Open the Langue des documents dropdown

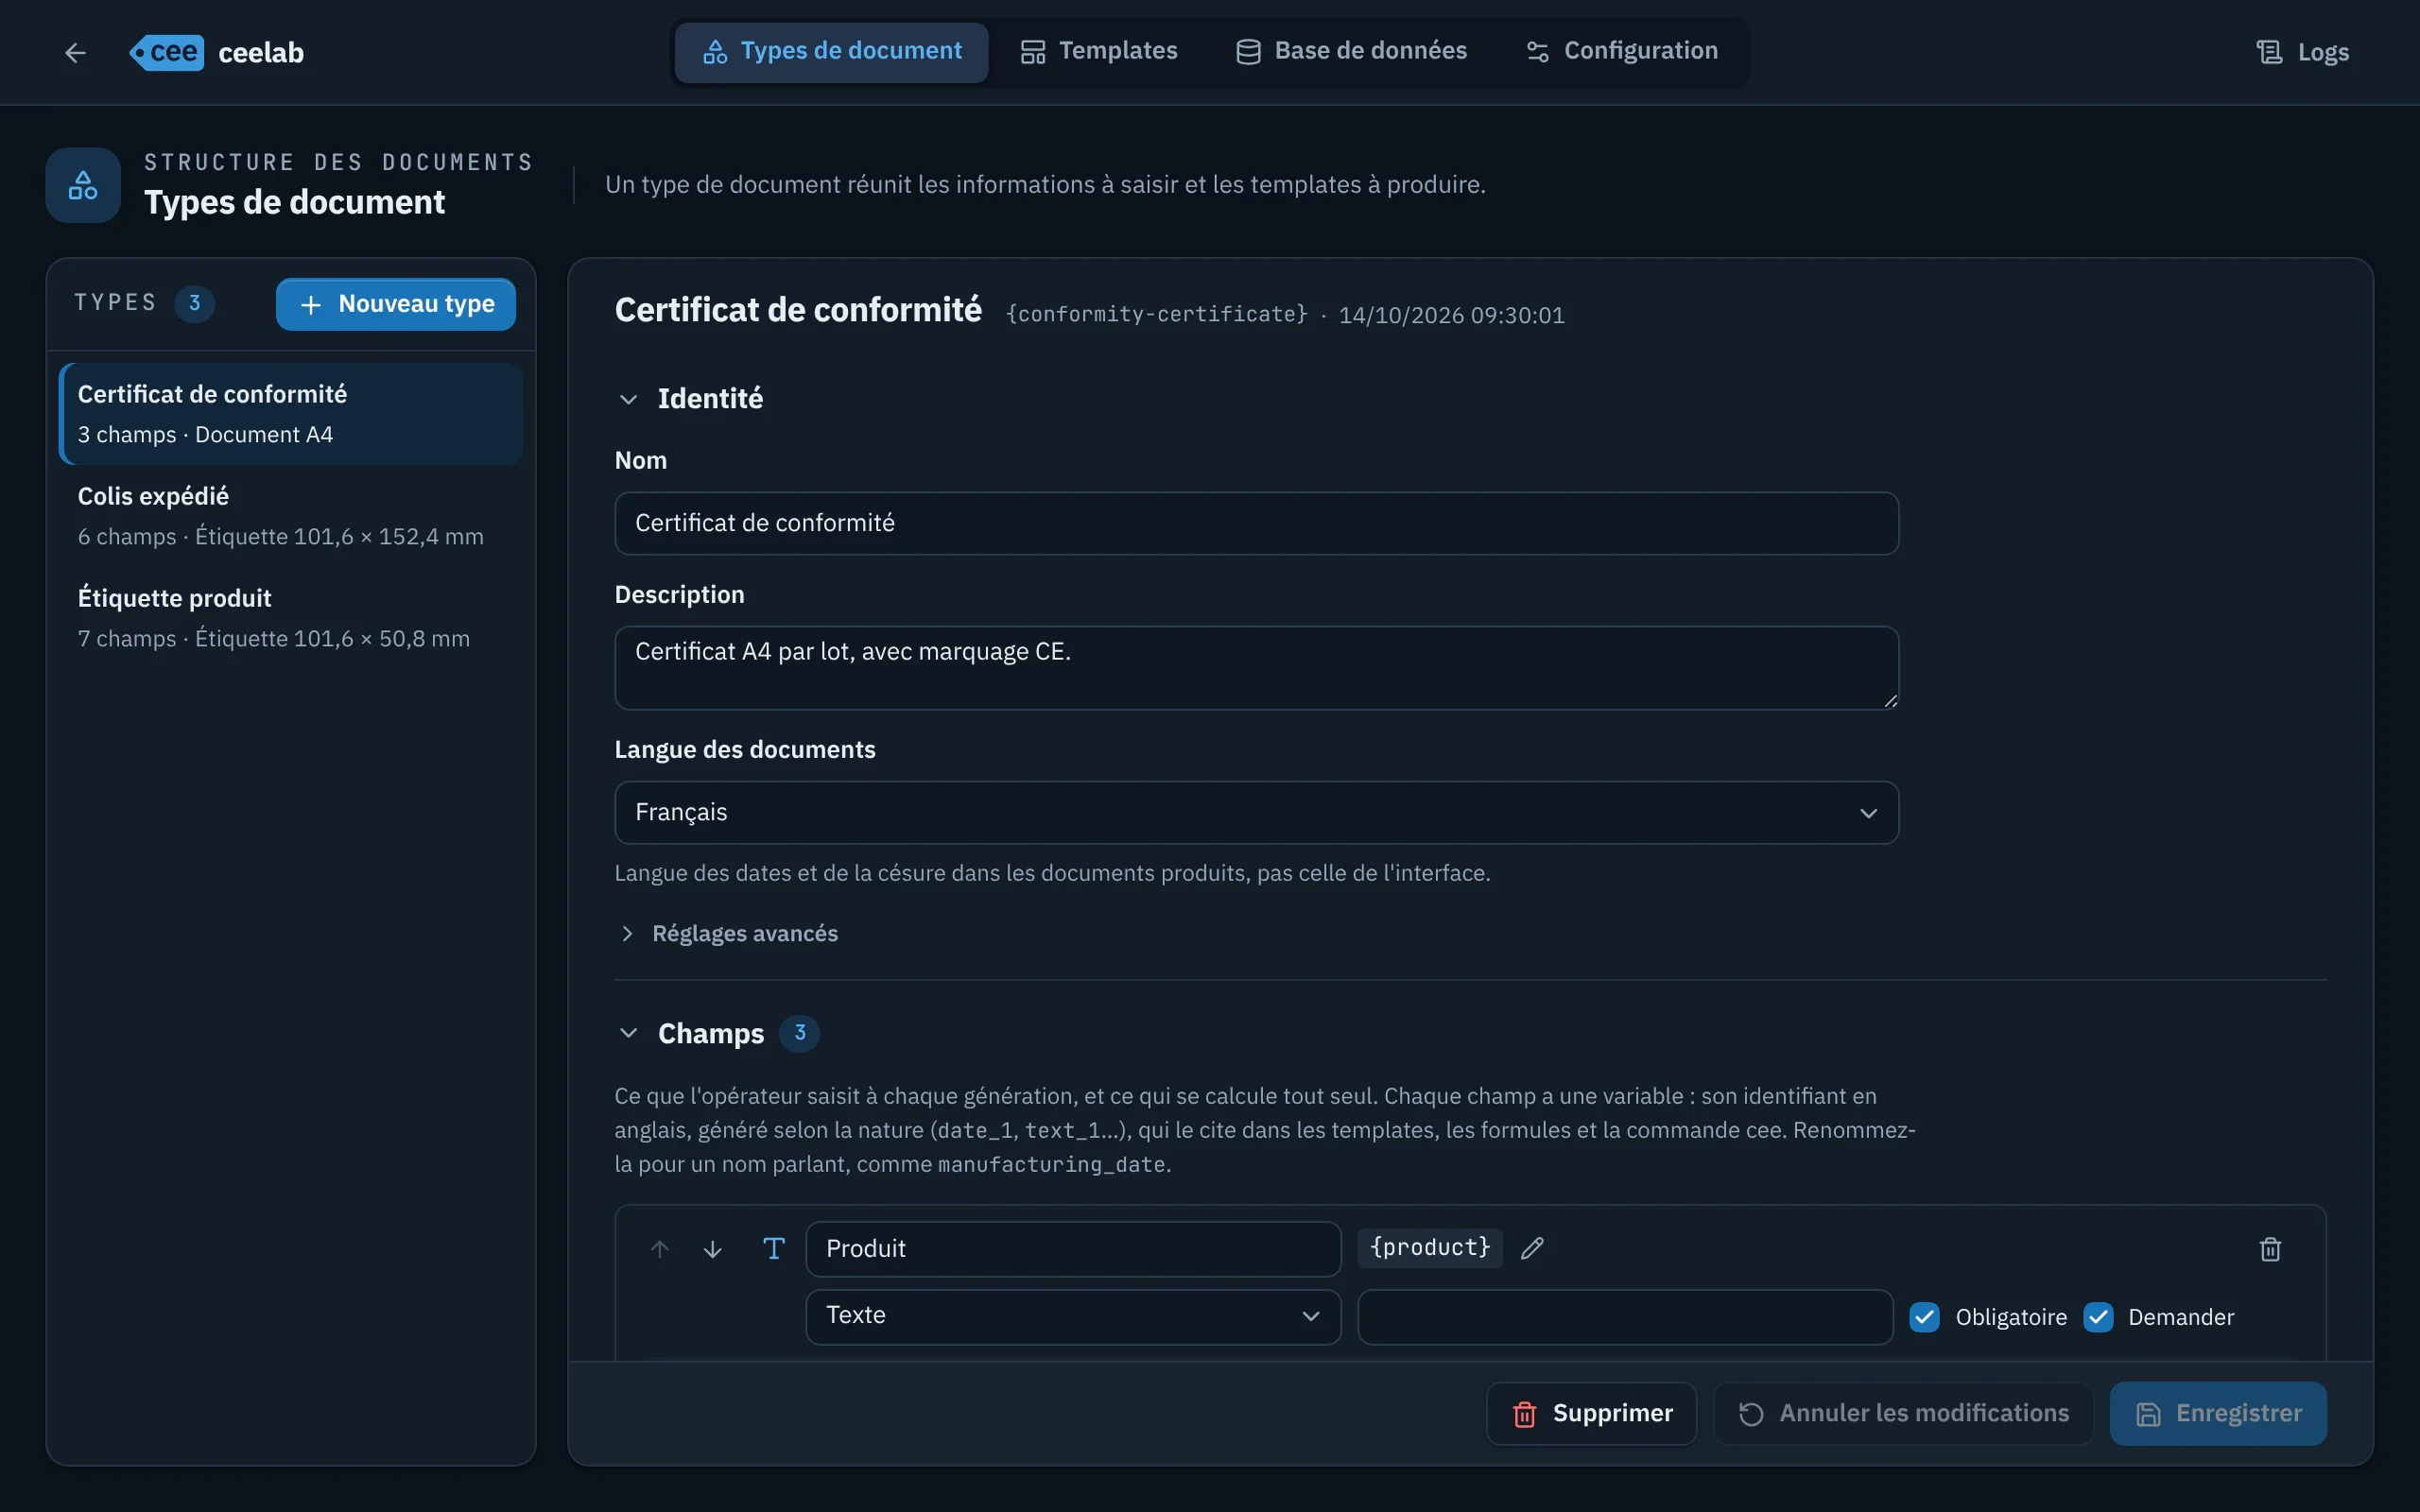point(1256,812)
